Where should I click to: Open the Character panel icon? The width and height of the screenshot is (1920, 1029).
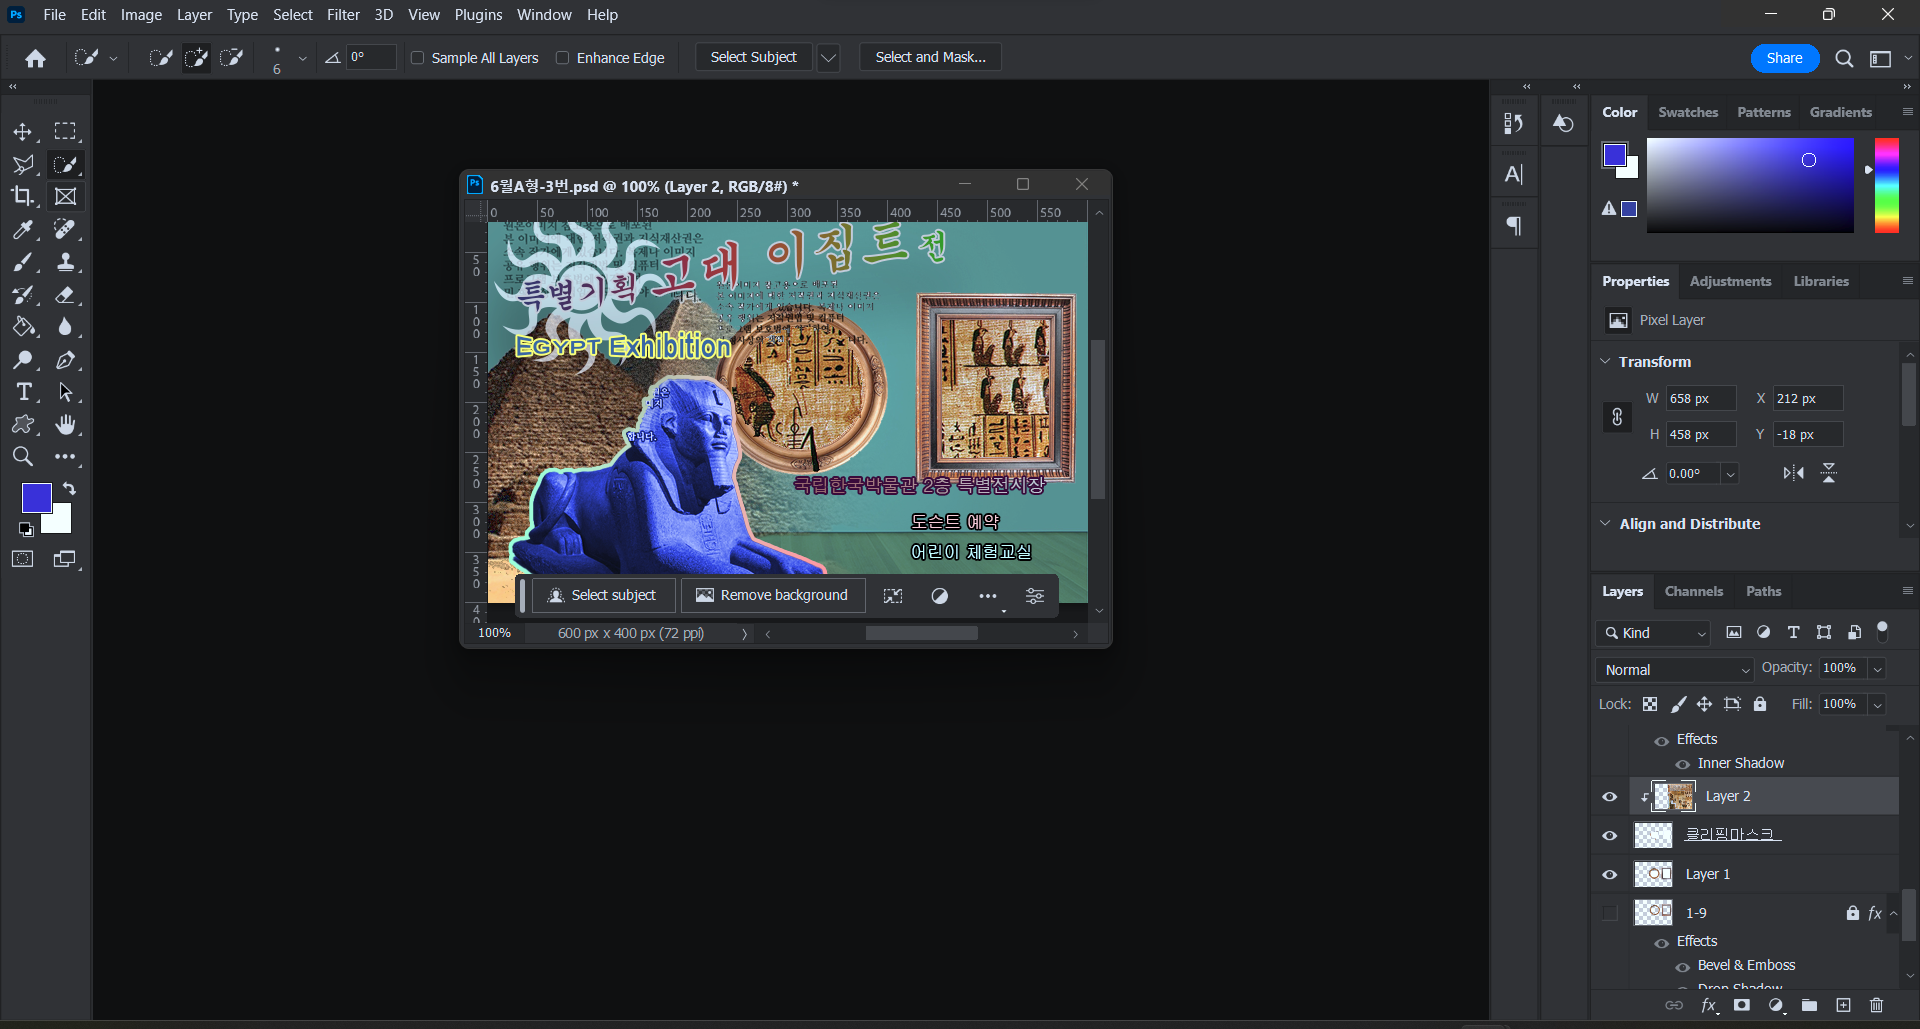pos(1514,174)
